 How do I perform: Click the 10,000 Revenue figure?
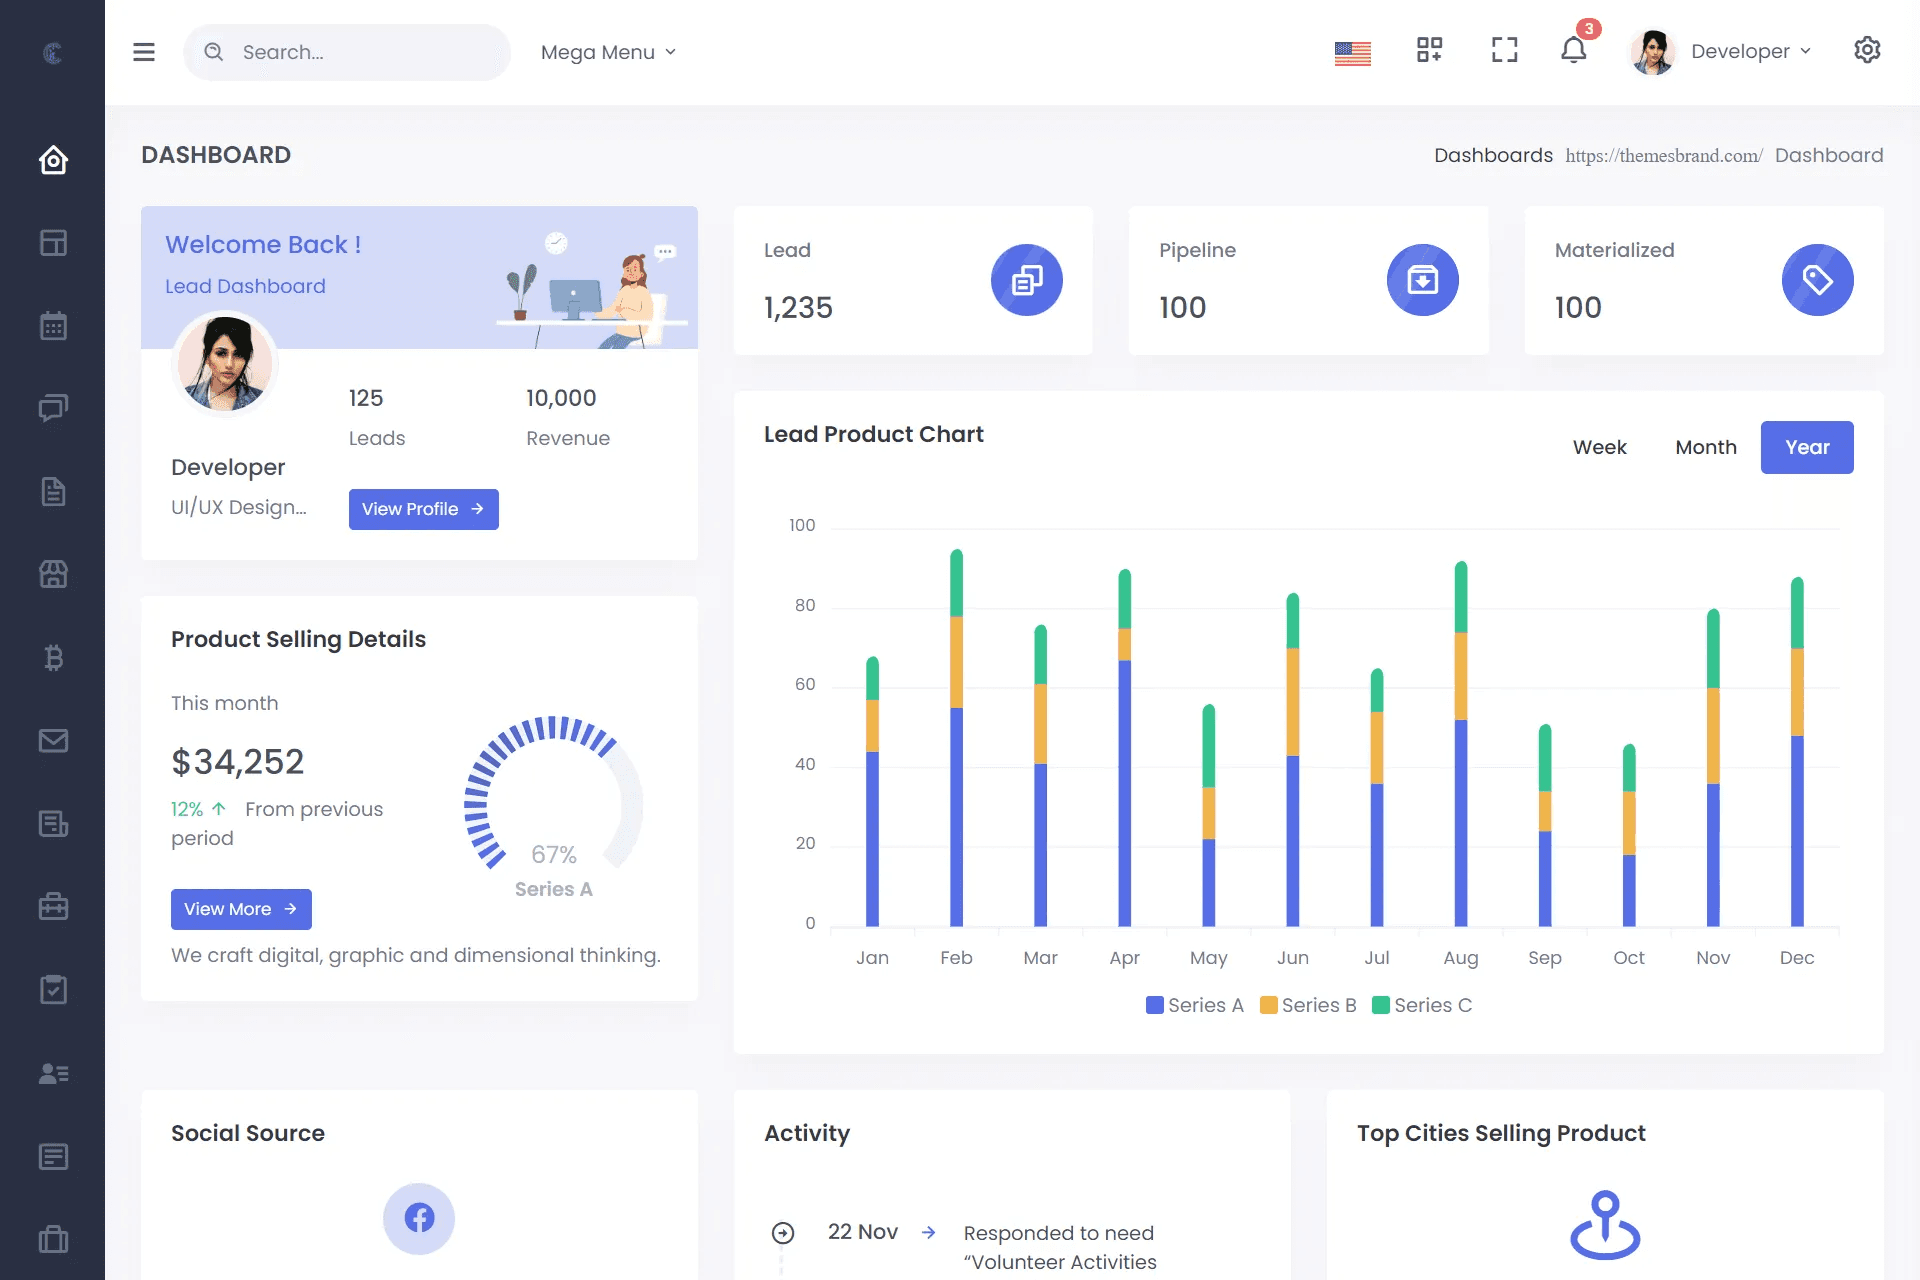[561, 398]
